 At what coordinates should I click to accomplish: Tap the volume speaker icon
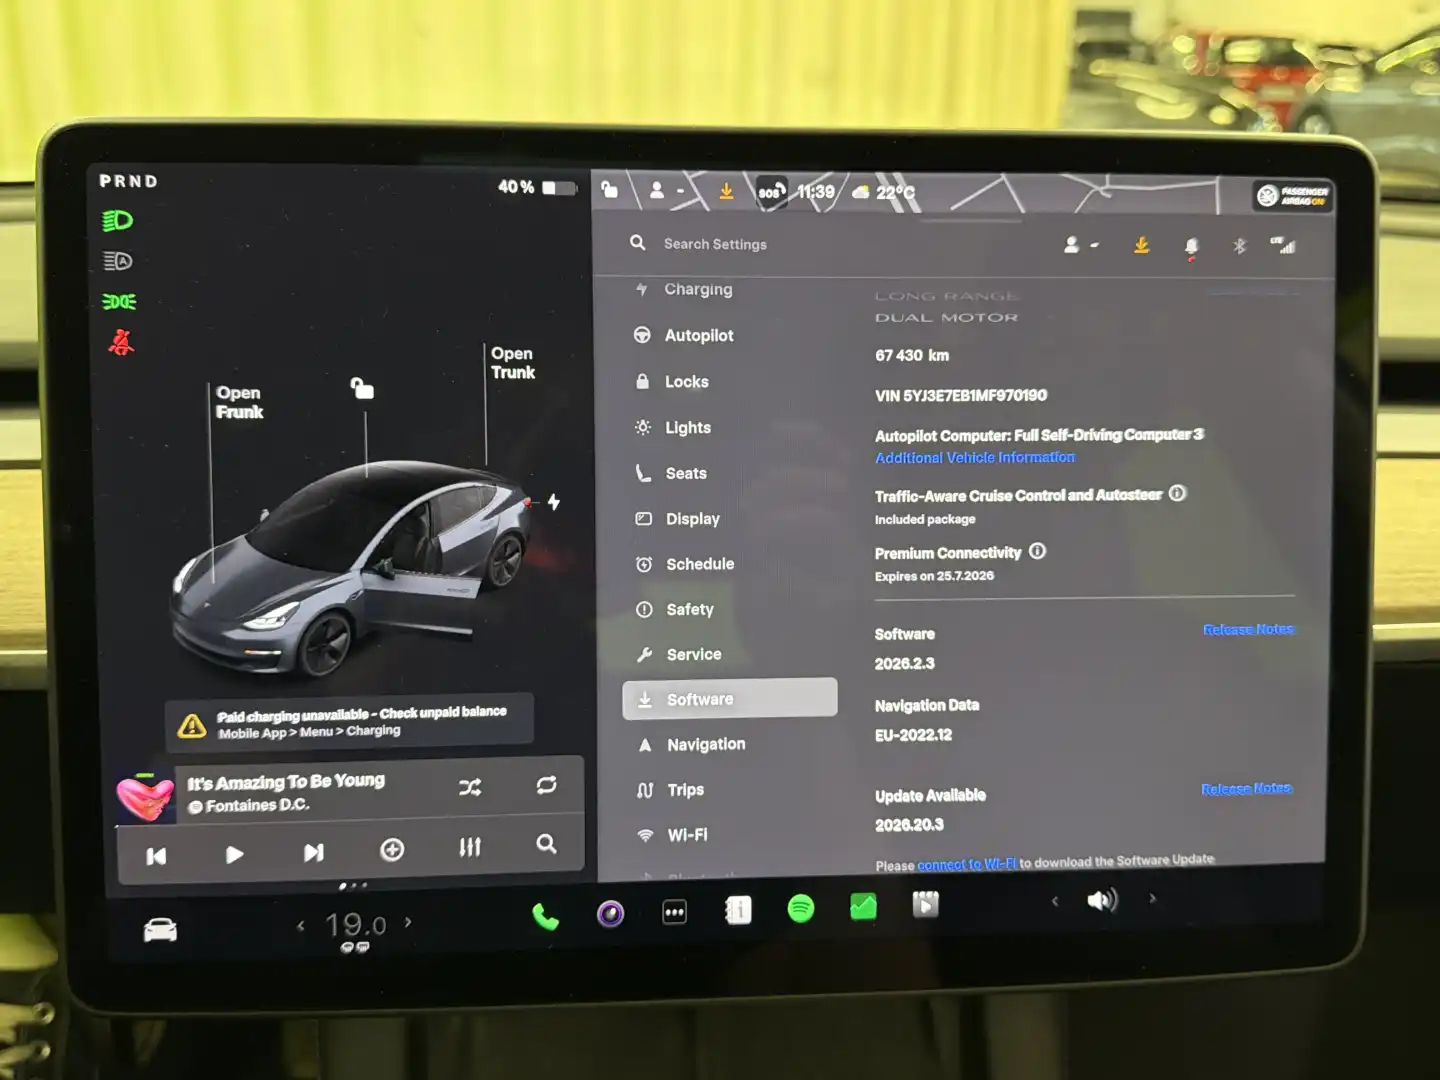[x=1102, y=900]
